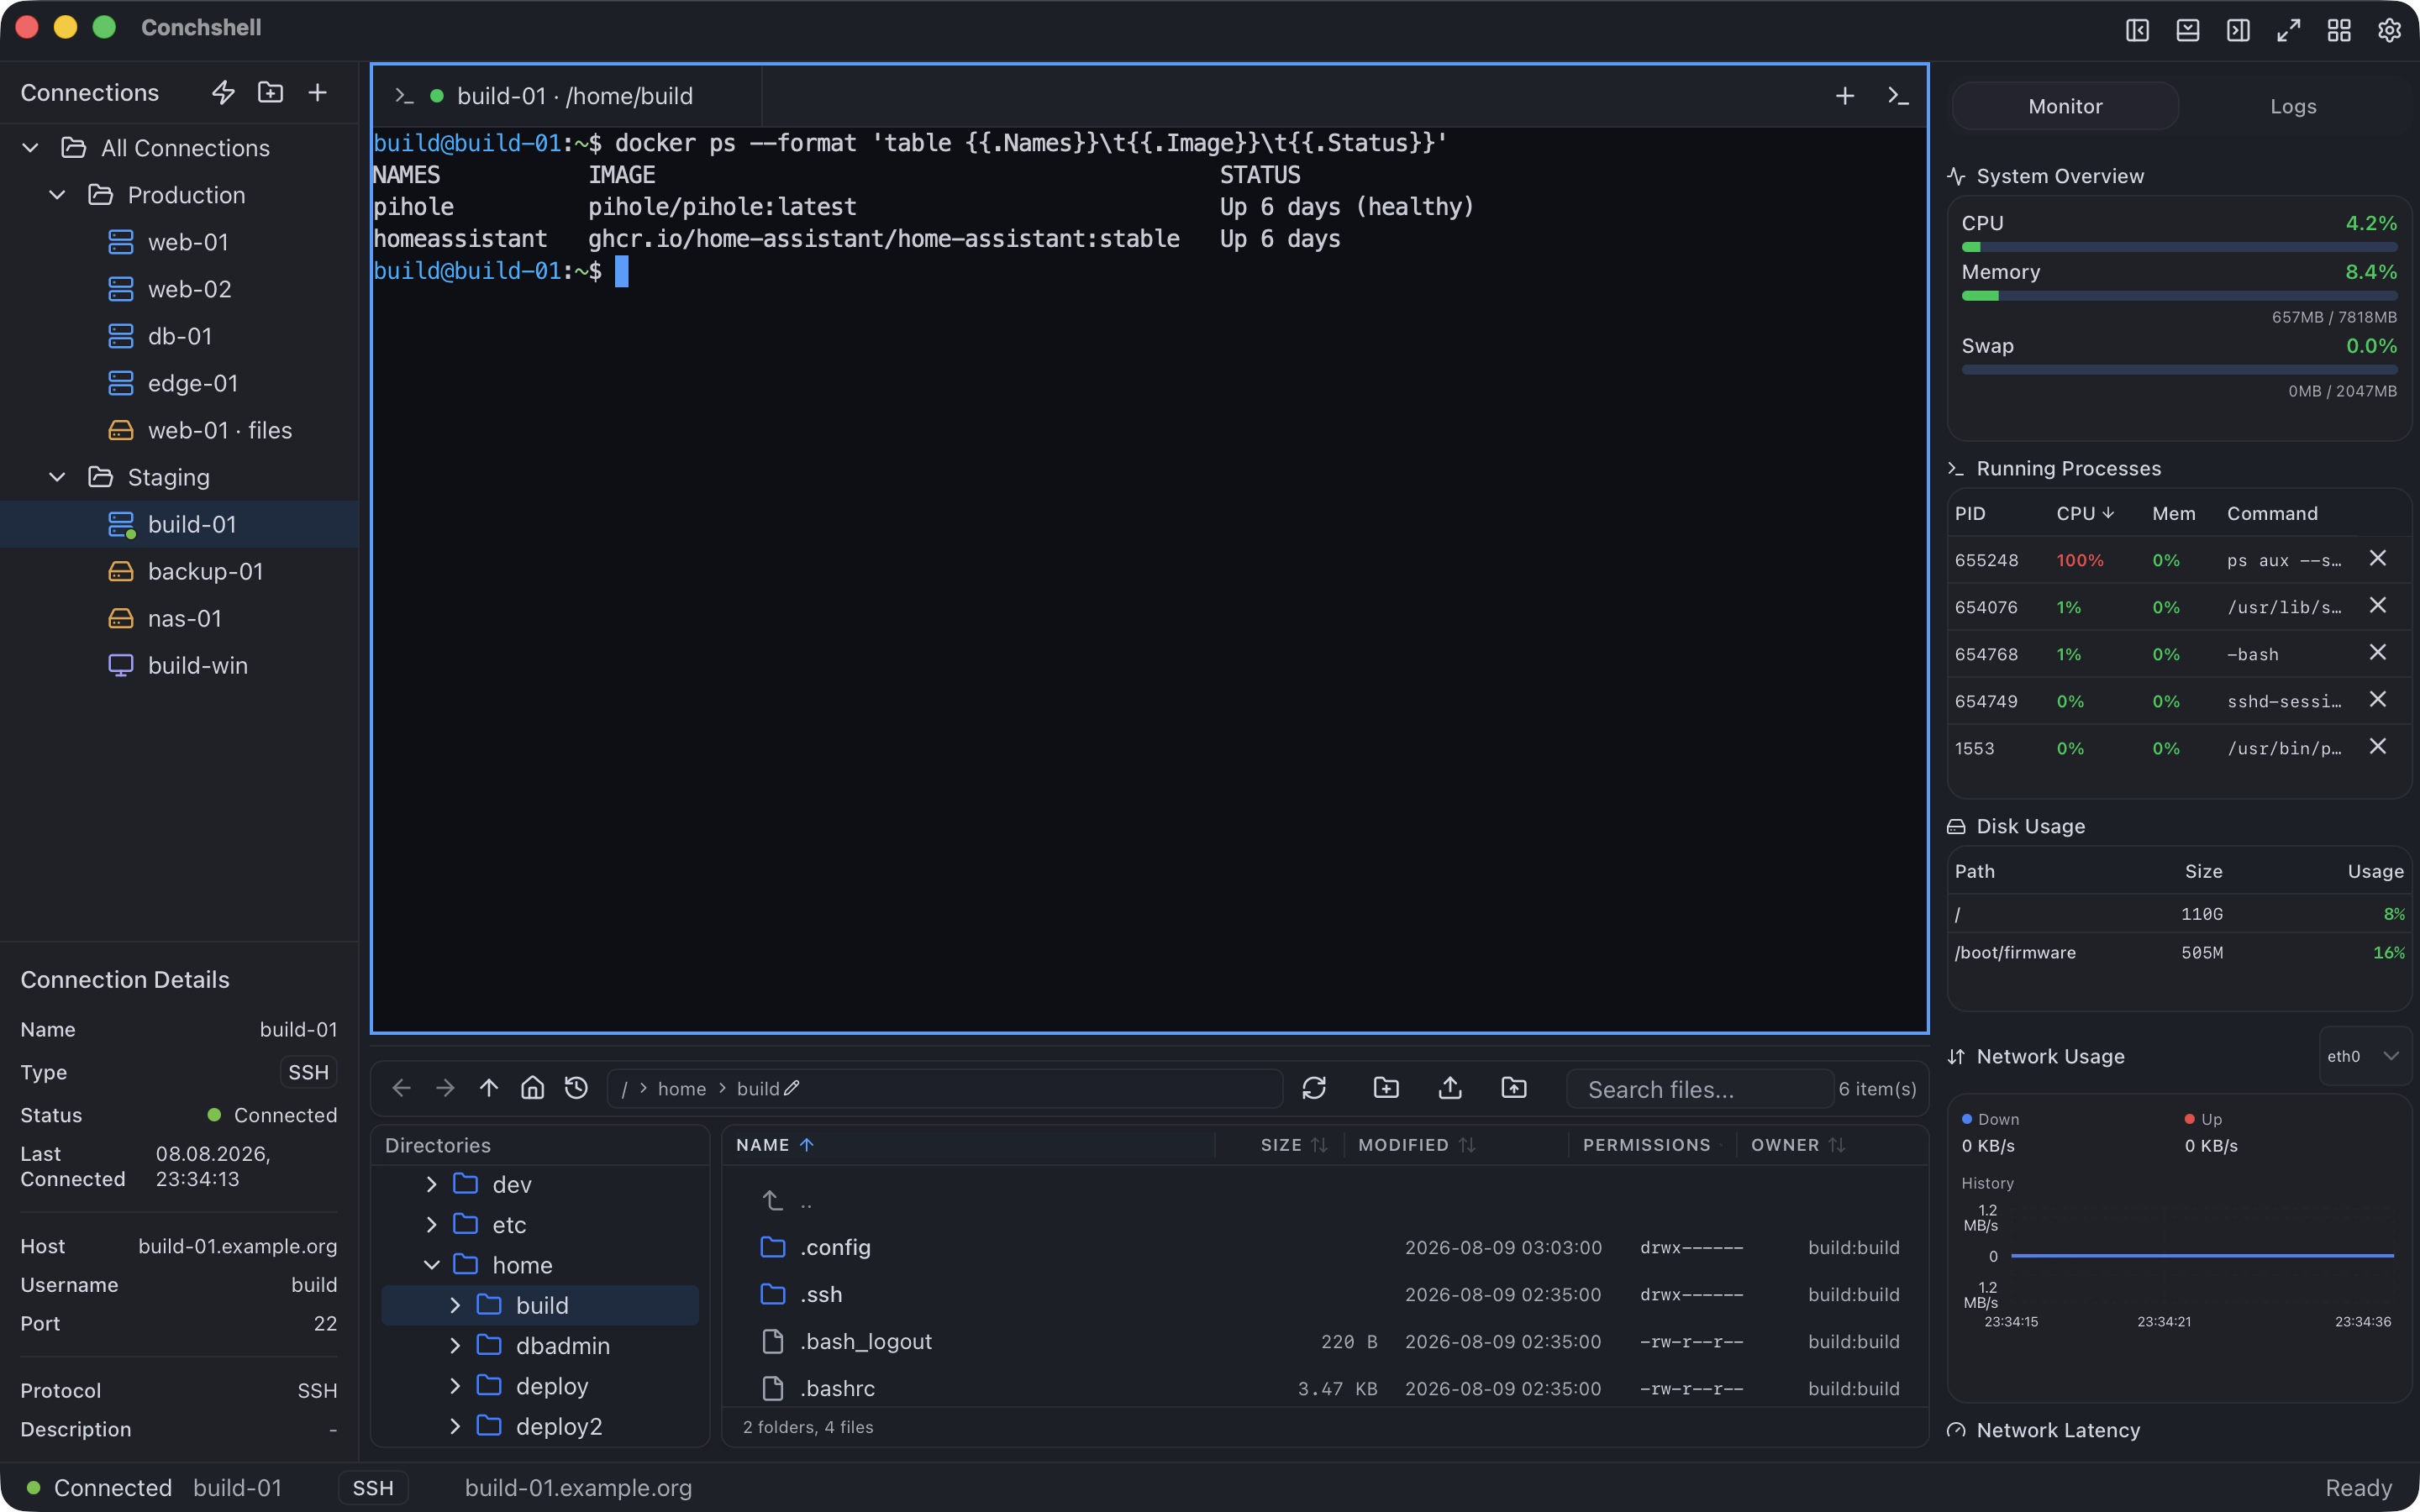Refresh the file listing
The height and width of the screenshot is (1512, 2420).
[1314, 1088]
